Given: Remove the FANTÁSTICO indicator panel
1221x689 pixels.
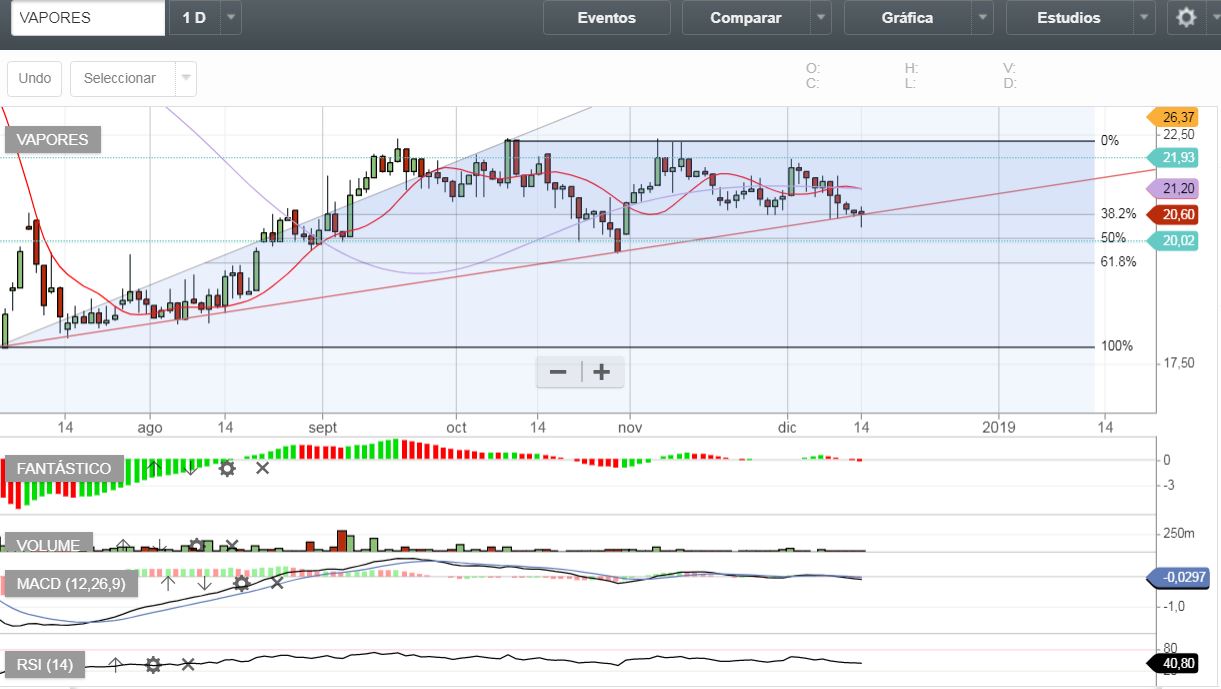Looking at the screenshot, I should (x=262, y=468).
